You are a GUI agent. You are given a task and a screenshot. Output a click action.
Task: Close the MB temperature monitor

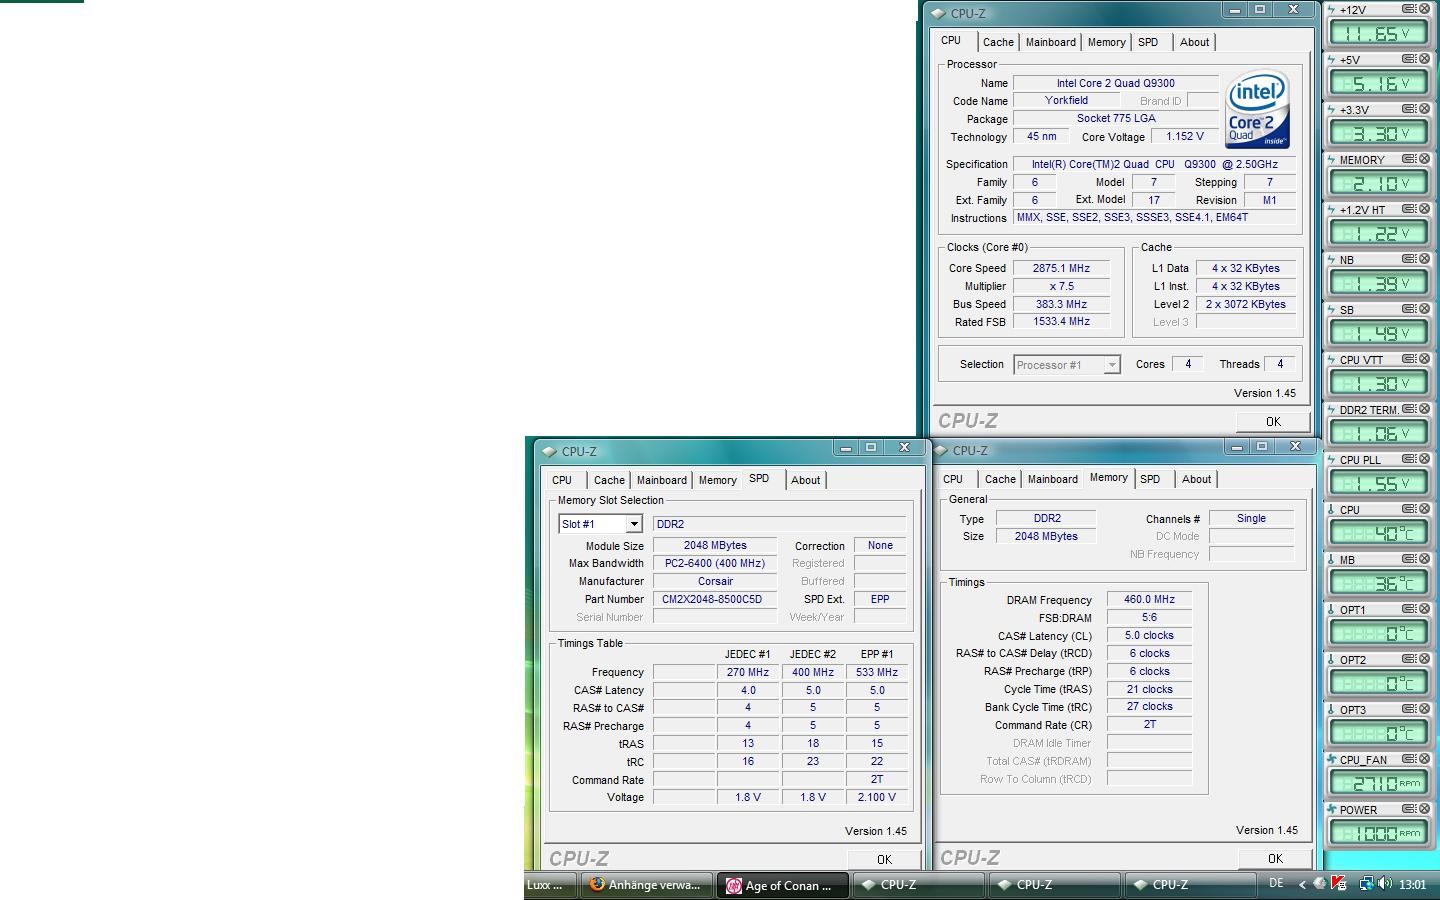coord(1424,559)
